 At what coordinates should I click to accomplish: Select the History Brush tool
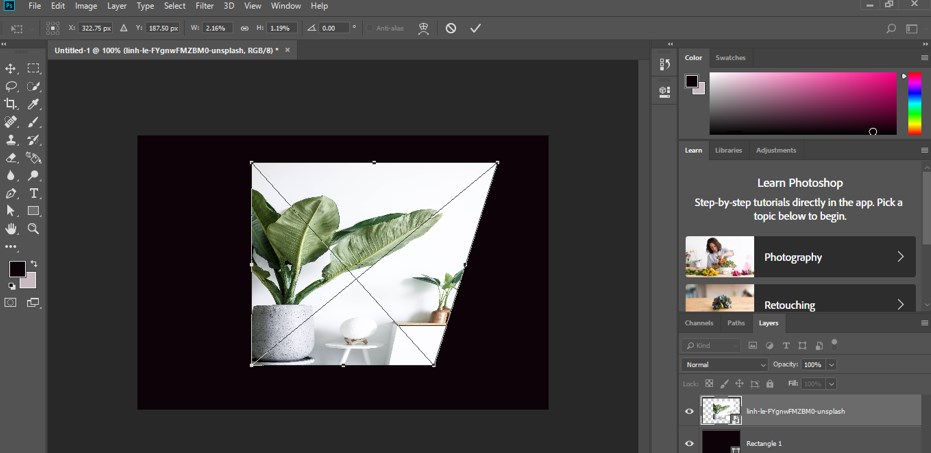(33, 140)
